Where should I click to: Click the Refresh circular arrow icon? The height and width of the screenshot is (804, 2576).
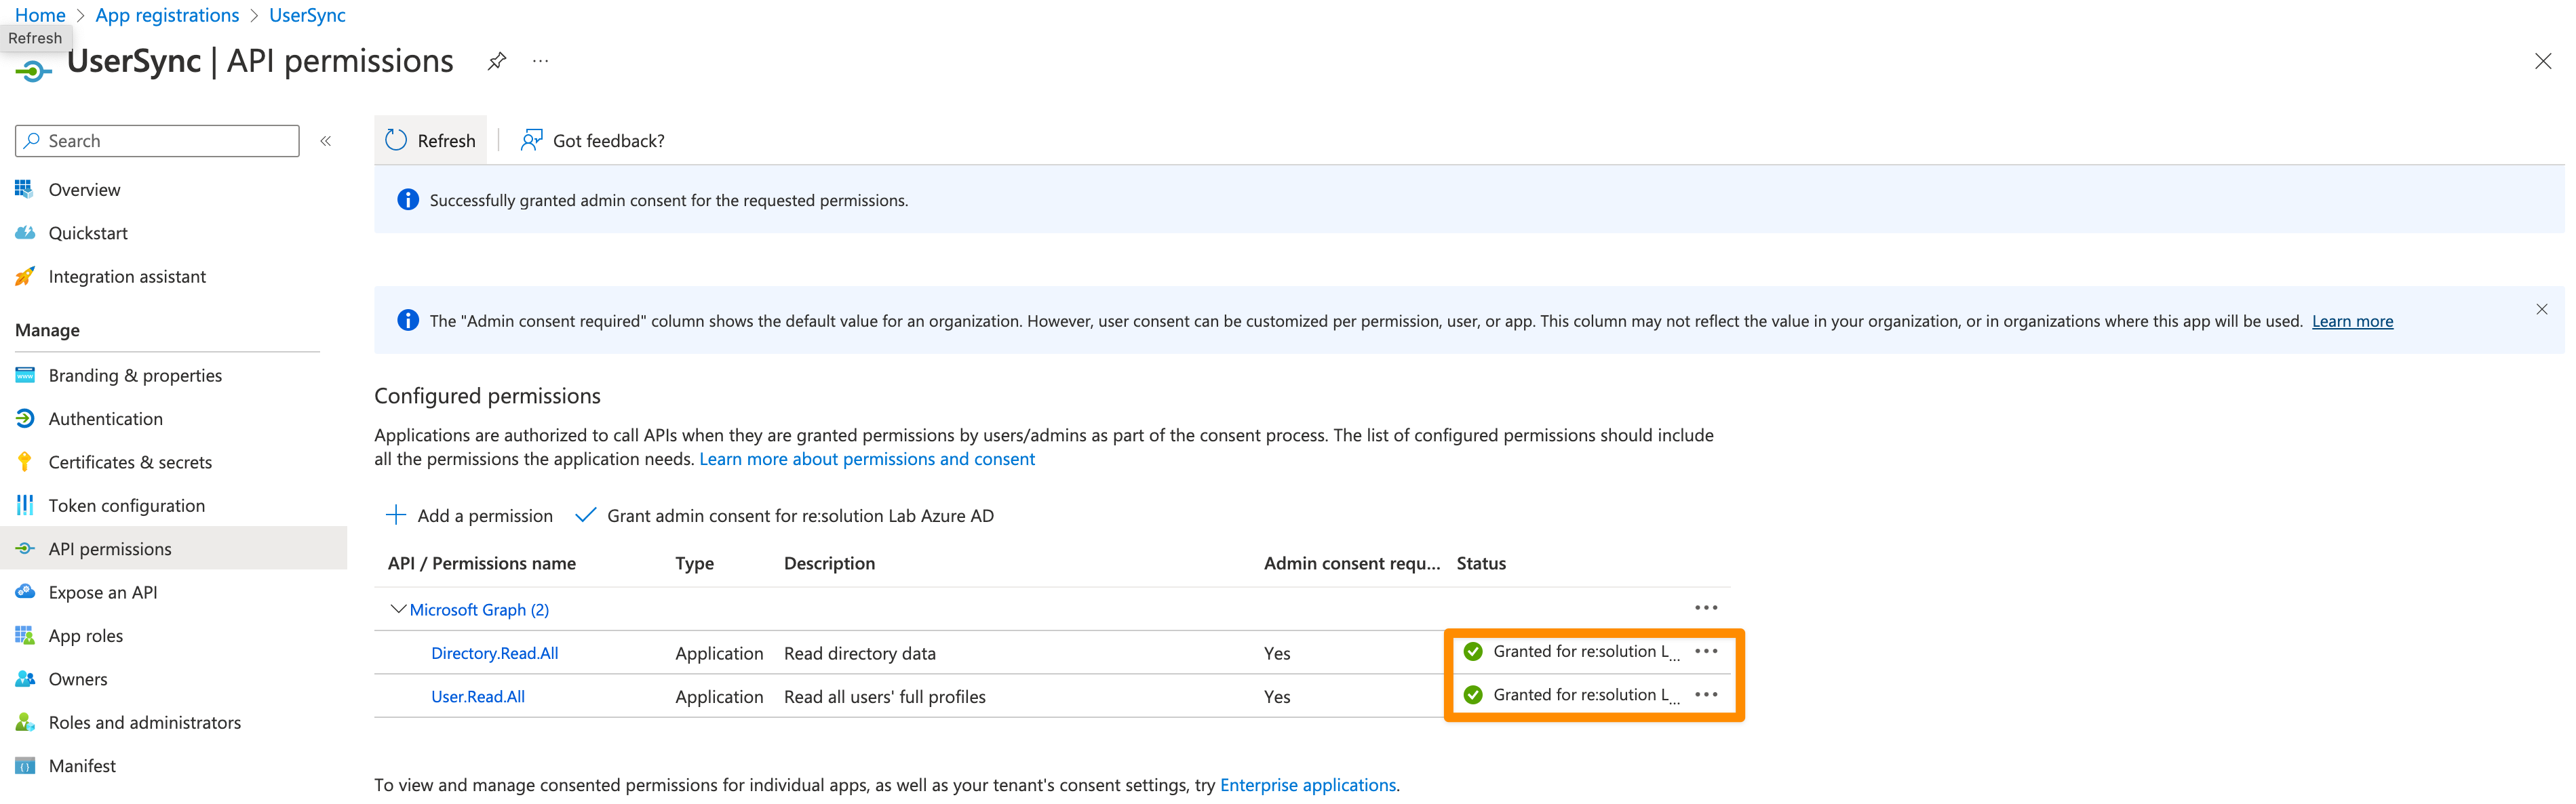(396, 140)
